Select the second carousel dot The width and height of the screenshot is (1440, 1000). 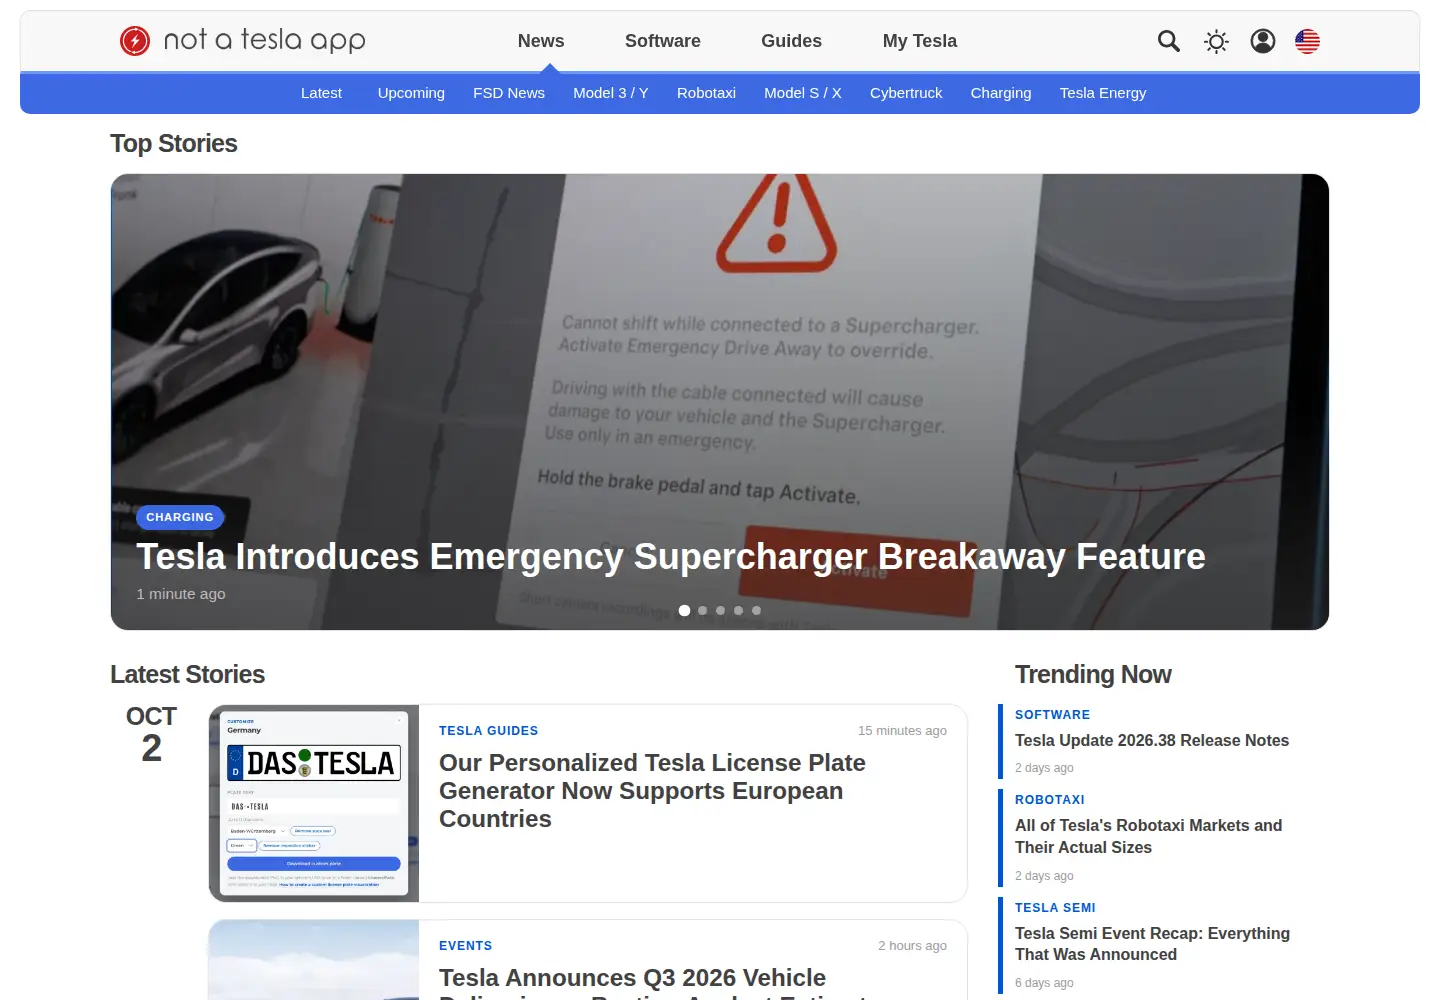702,610
